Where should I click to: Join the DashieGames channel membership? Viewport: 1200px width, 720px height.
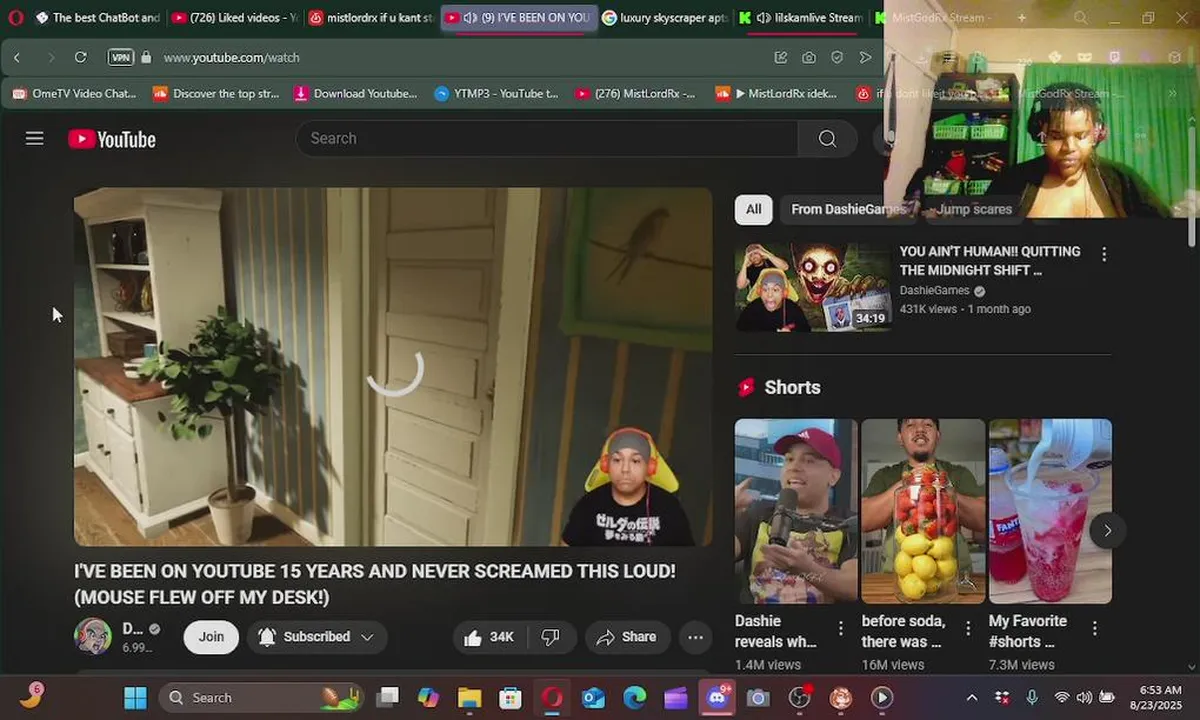coord(211,637)
